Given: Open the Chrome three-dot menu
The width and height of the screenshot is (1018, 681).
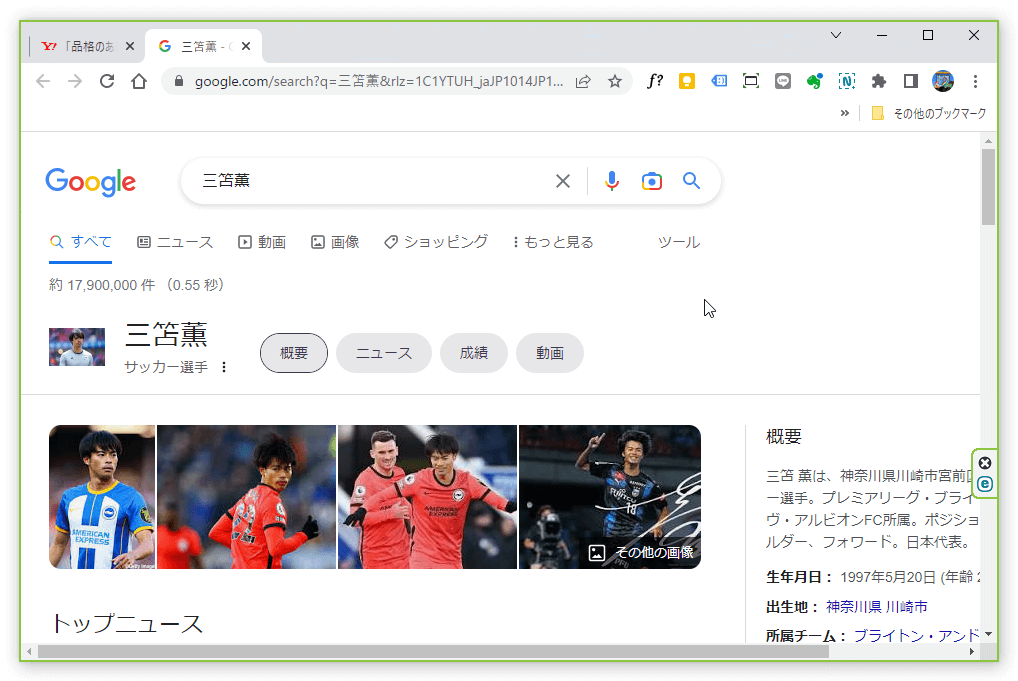Looking at the screenshot, I should pos(975,81).
